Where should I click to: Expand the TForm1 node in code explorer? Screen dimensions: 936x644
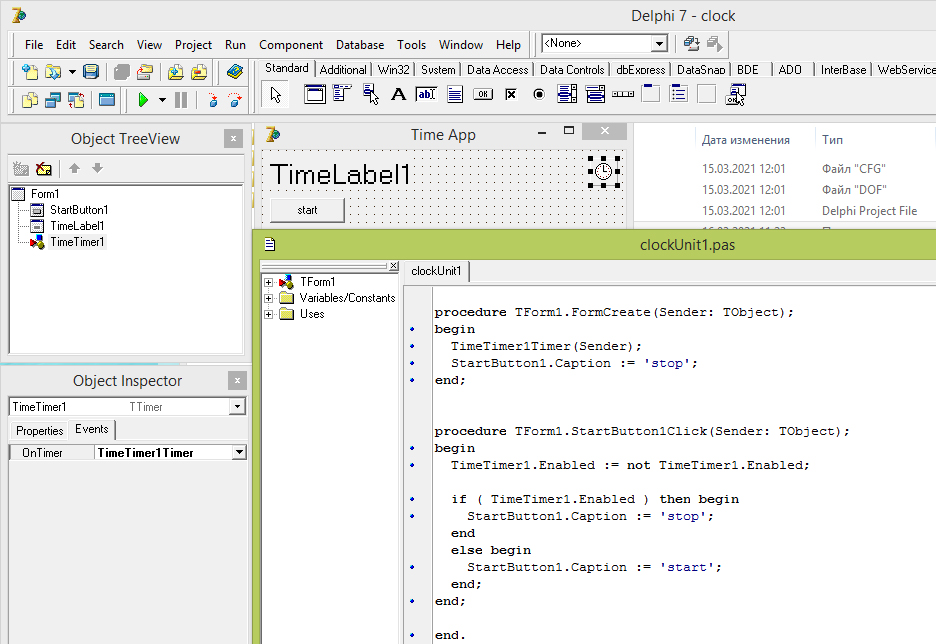(x=269, y=282)
